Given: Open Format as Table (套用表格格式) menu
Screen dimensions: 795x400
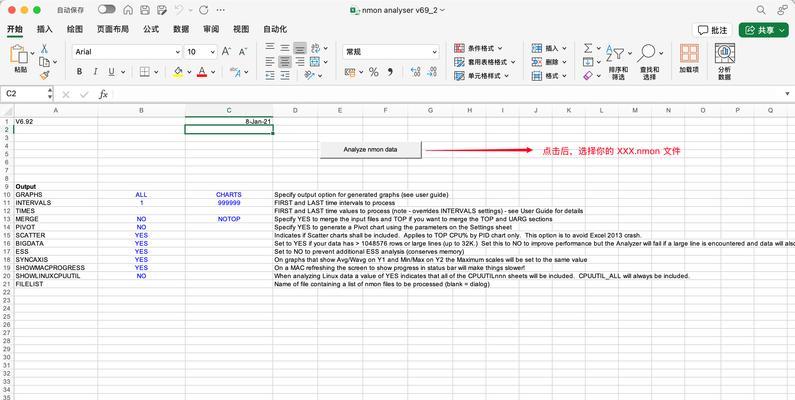Looking at the screenshot, I should pos(485,62).
